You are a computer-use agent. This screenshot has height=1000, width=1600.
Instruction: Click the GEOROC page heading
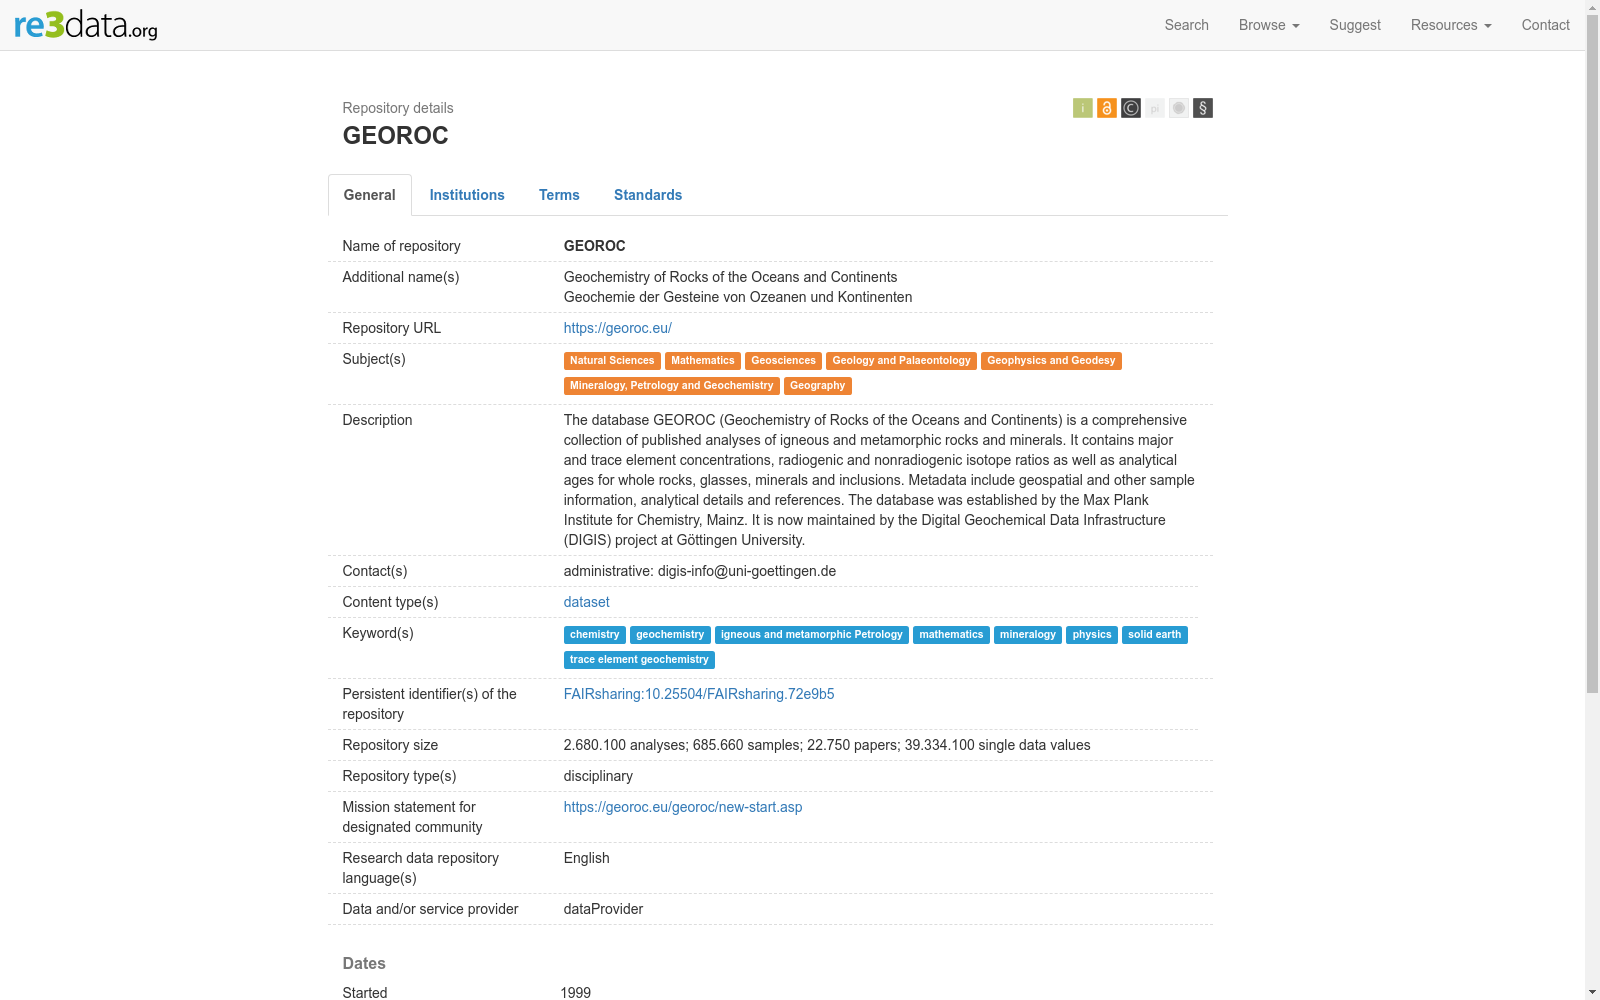tap(396, 136)
